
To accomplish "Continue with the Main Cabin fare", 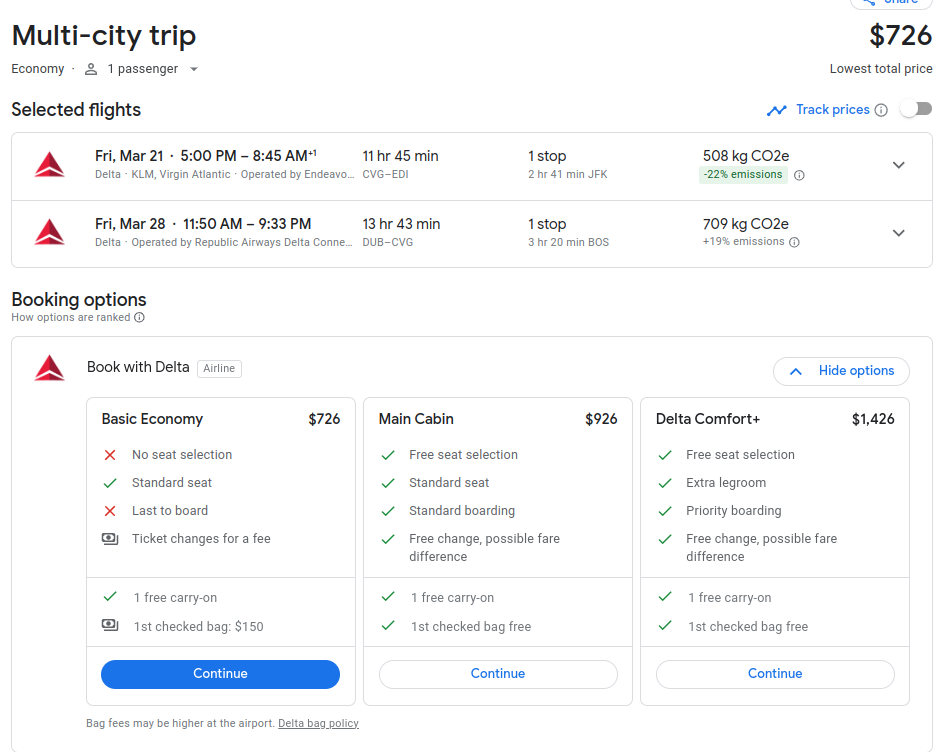I will pos(497,674).
